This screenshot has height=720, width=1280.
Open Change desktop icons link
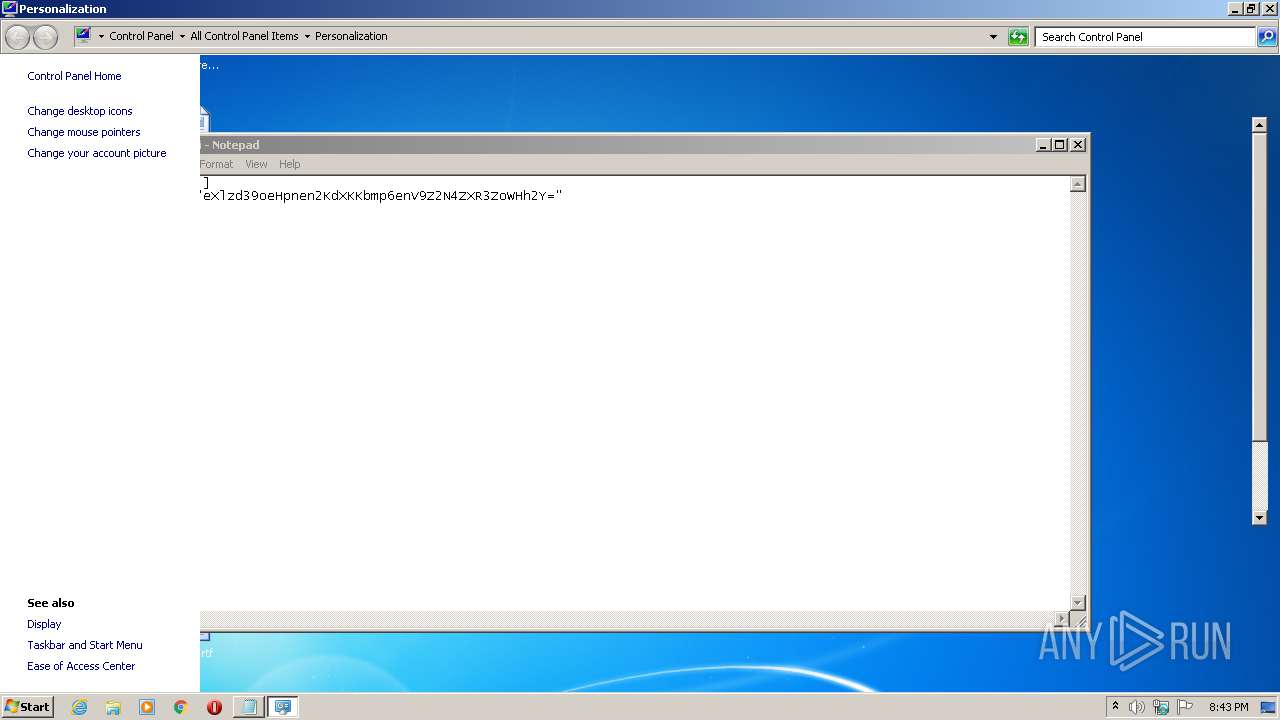coord(80,111)
